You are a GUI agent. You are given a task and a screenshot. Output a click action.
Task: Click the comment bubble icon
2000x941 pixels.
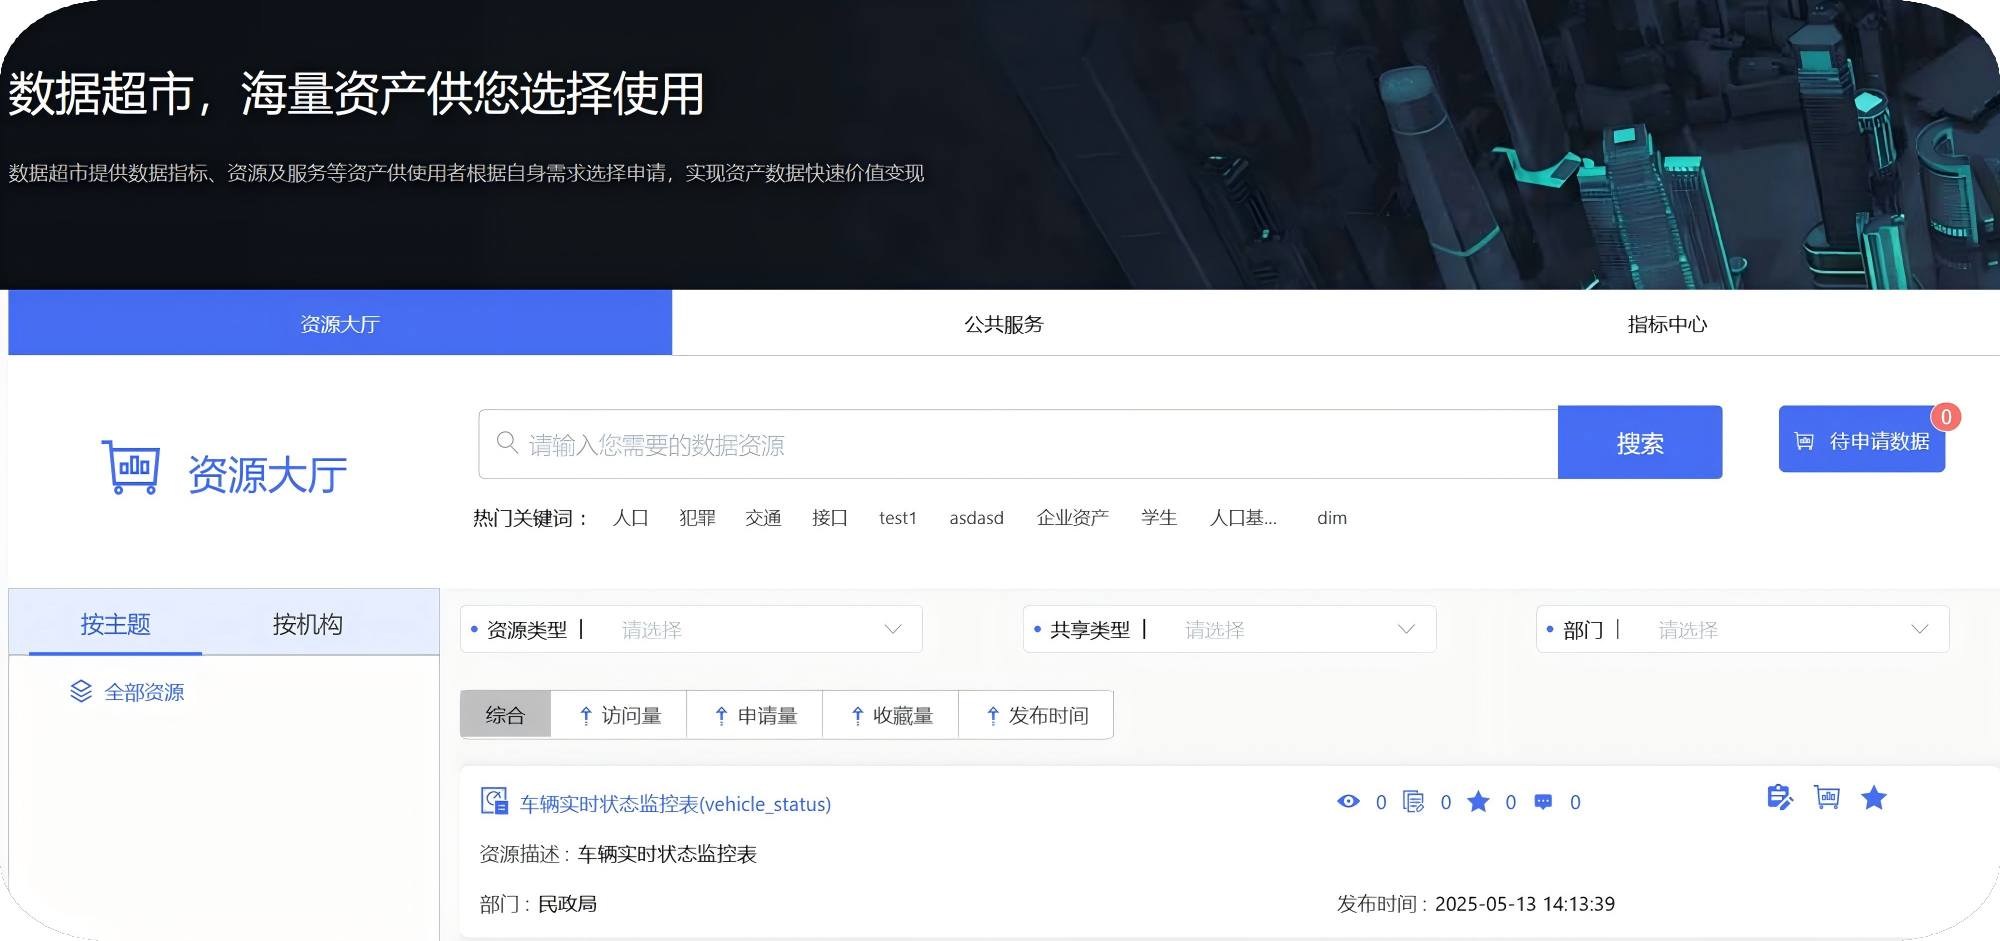[1543, 802]
